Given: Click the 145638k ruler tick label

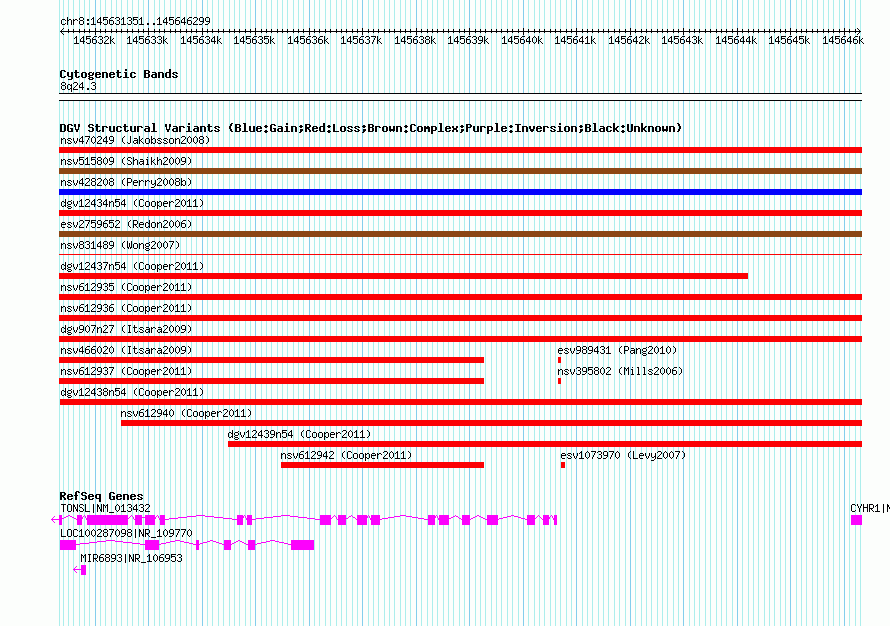Looking at the screenshot, I should coord(415,40).
